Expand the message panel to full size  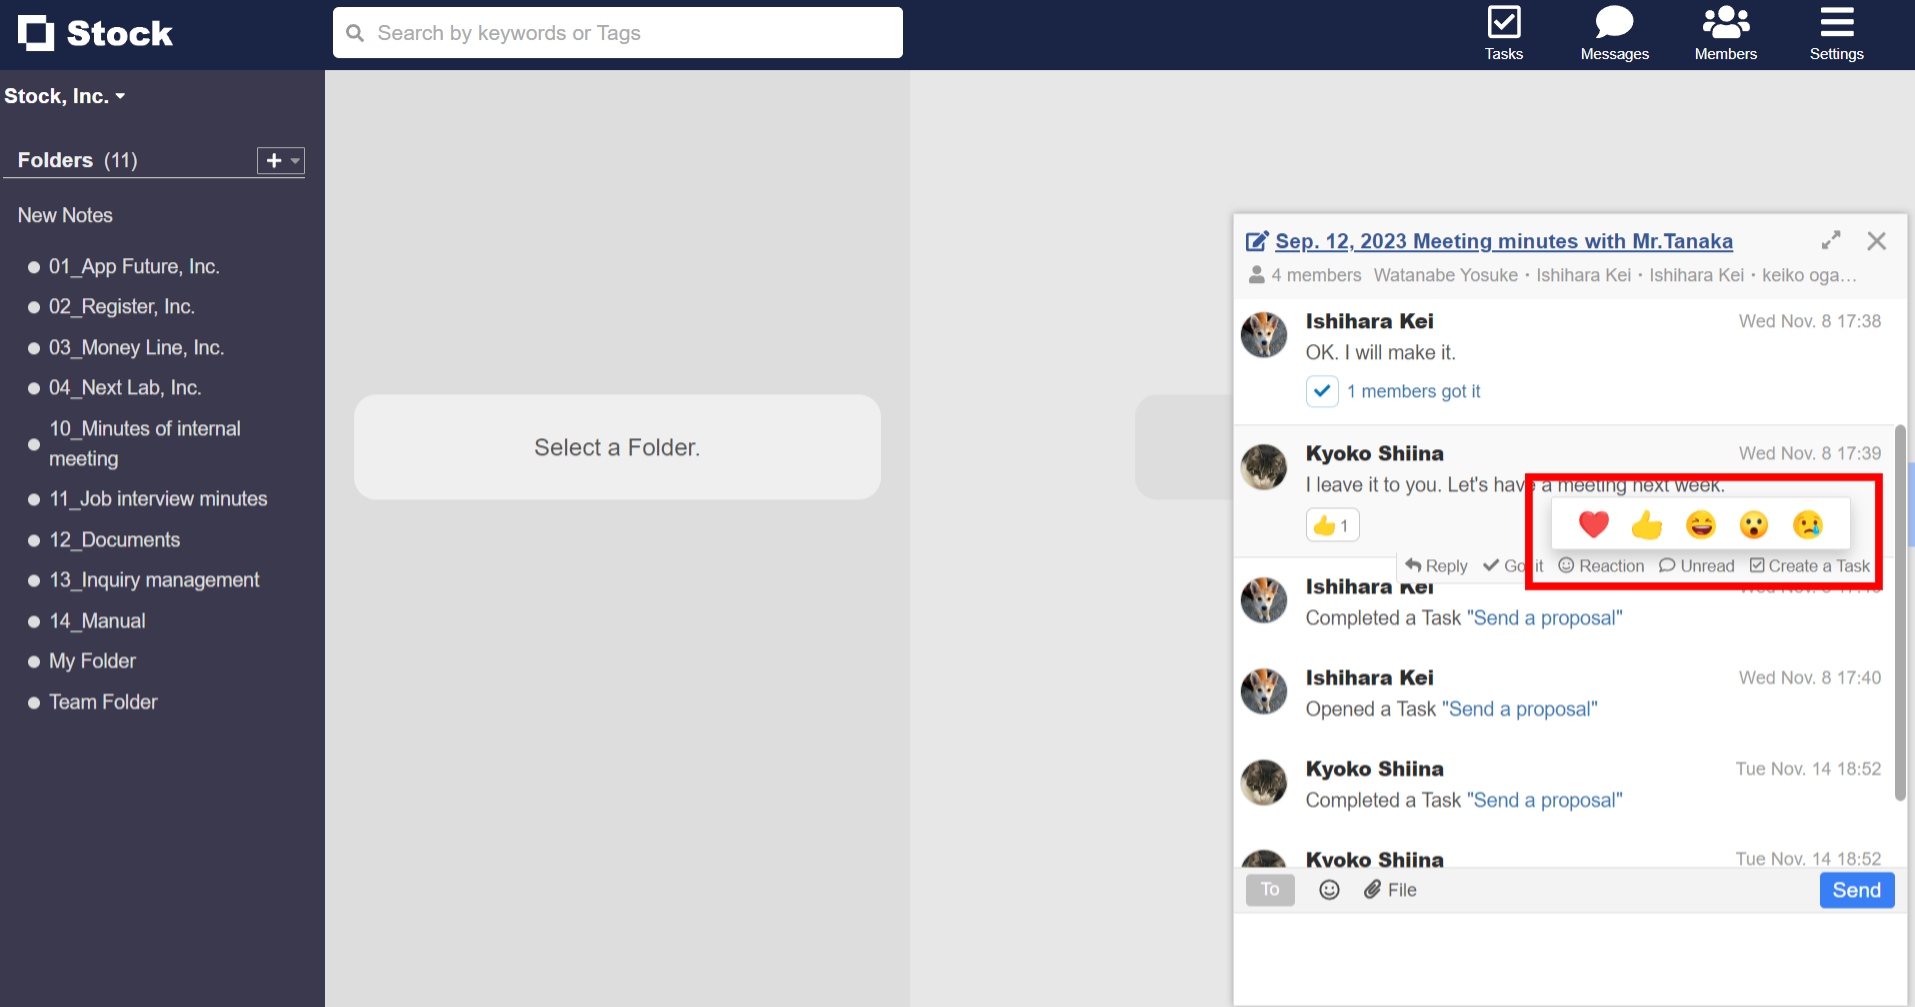(x=1830, y=241)
